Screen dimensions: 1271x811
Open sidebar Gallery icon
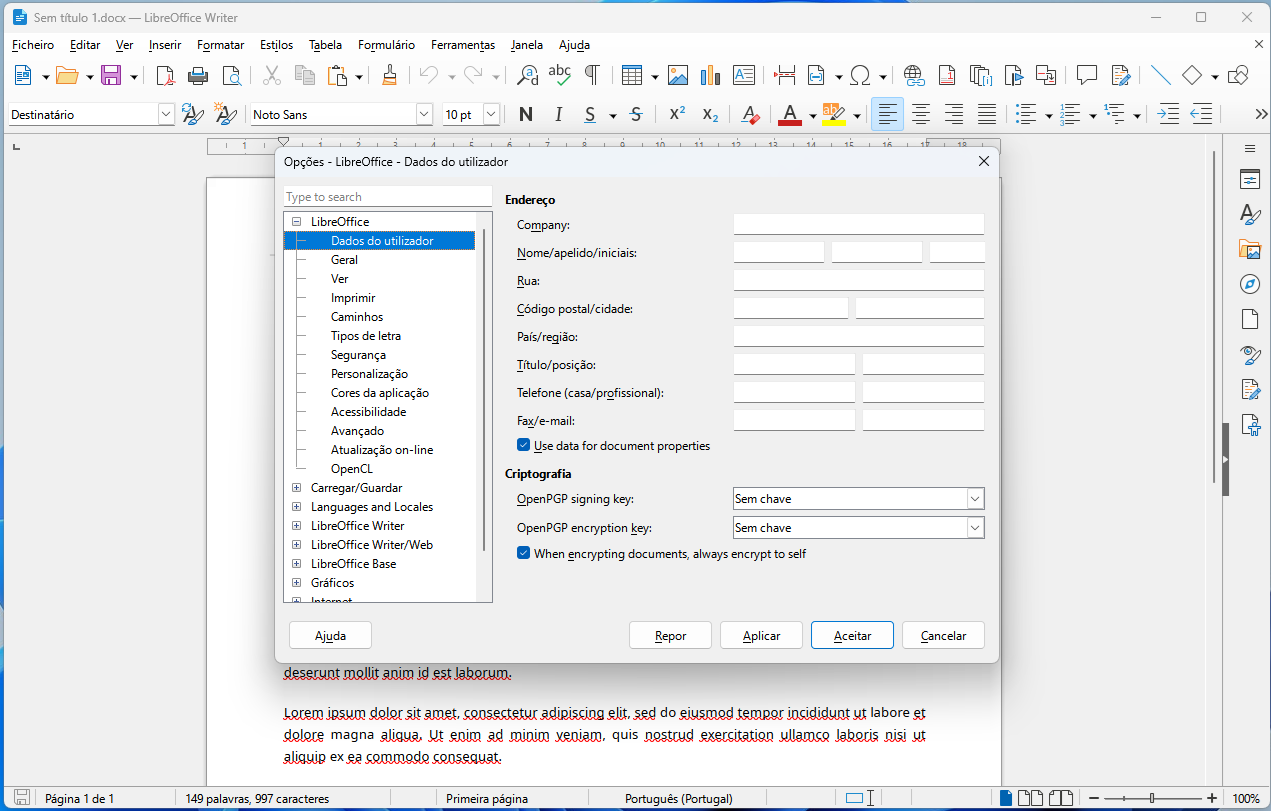[1250, 249]
